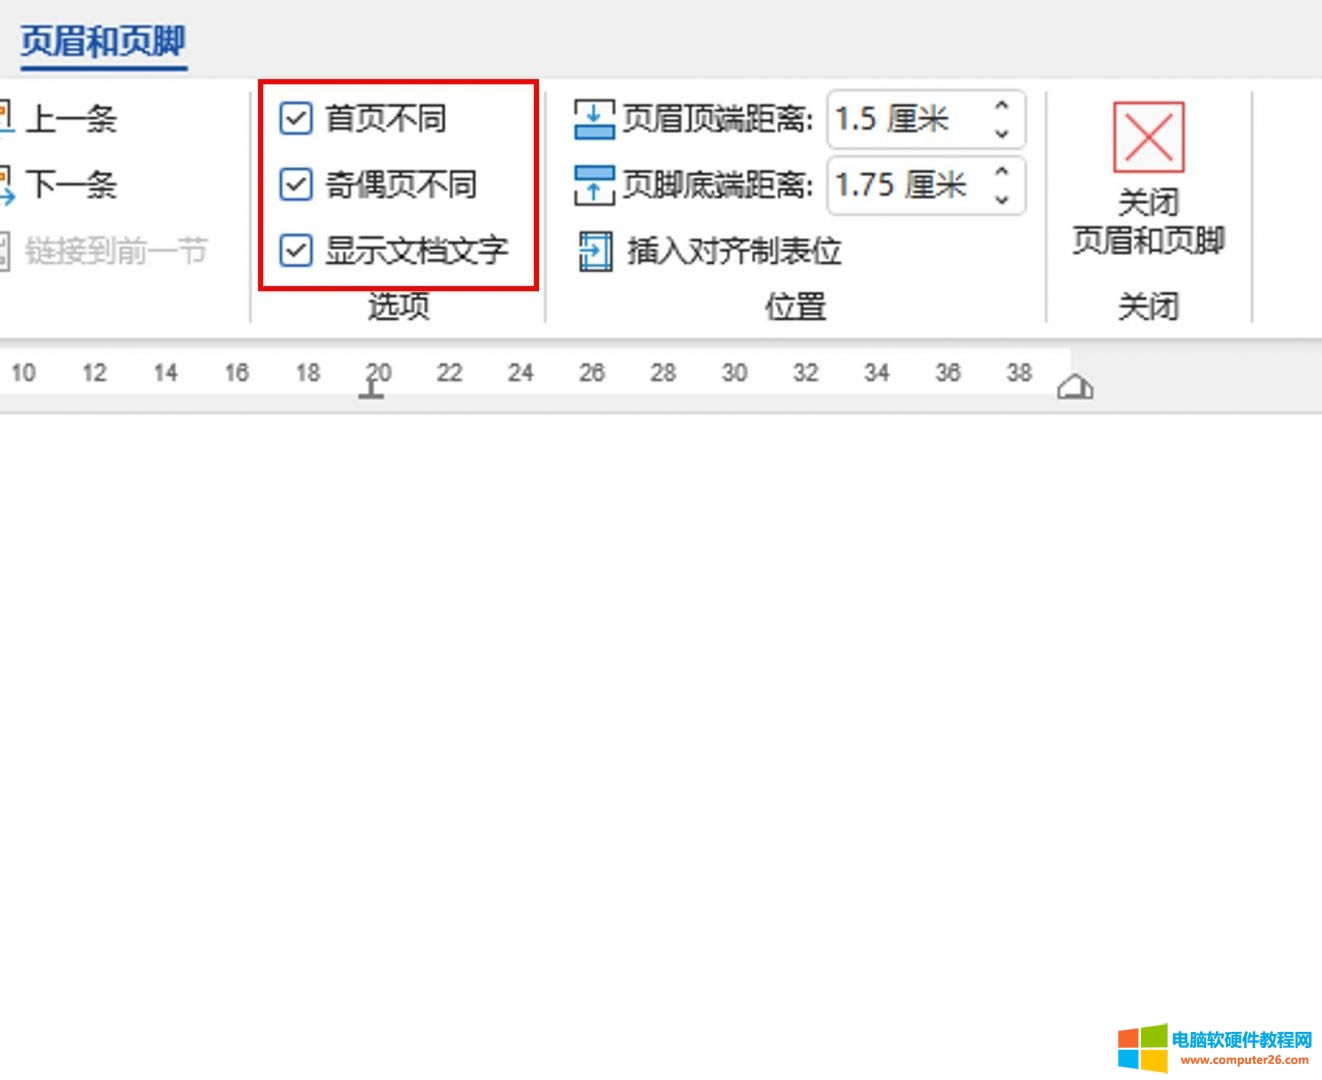This screenshot has width=1322, height=1080.
Task: Disable the 显示文档文字 checkbox
Action: click(296, 251)
